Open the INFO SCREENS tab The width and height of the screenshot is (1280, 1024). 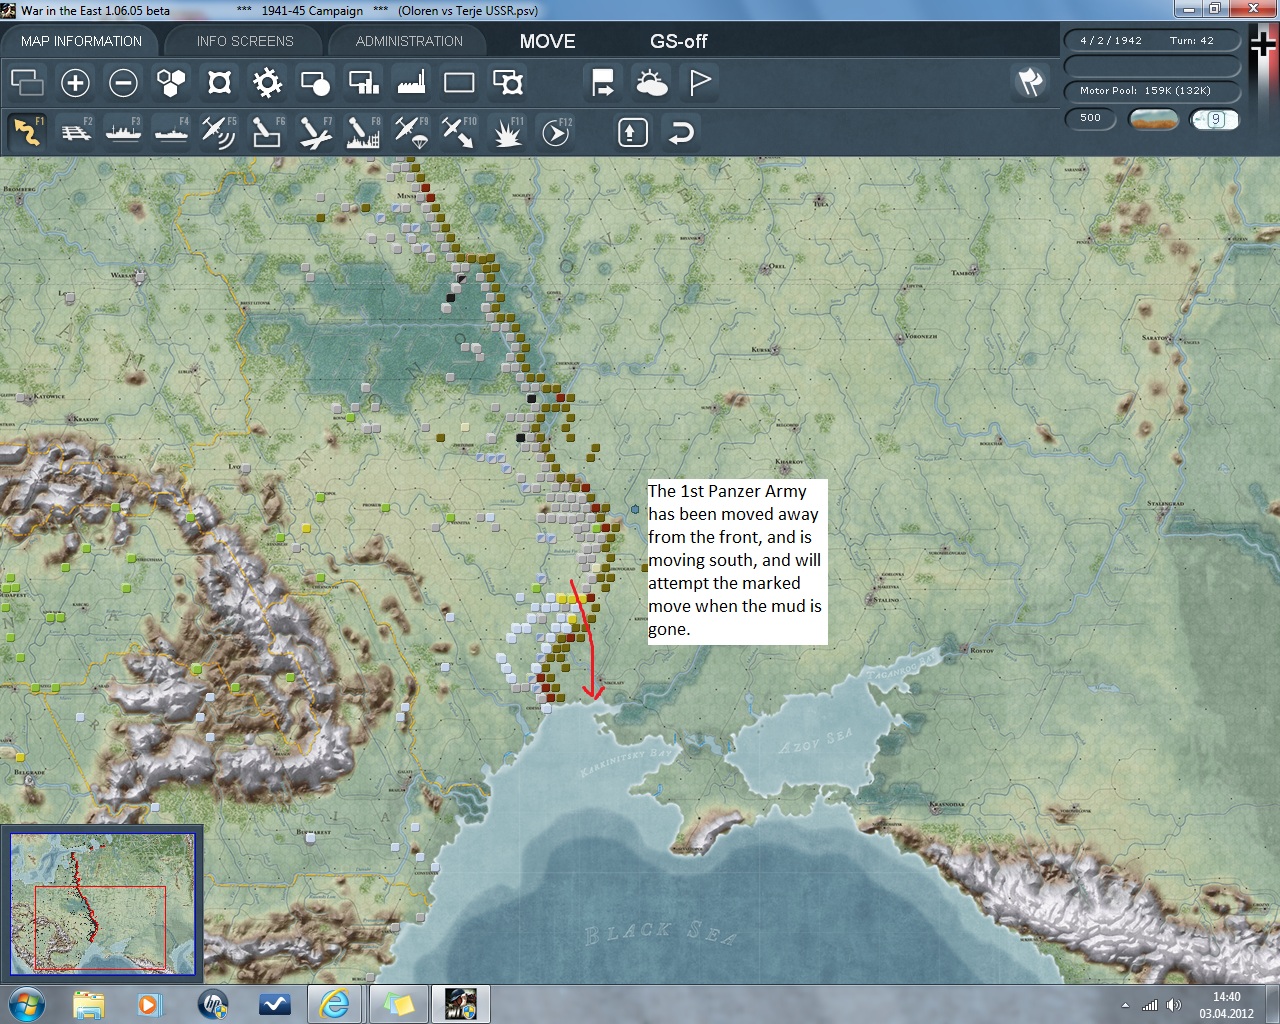pyautogui.click(x=245, y=41)
